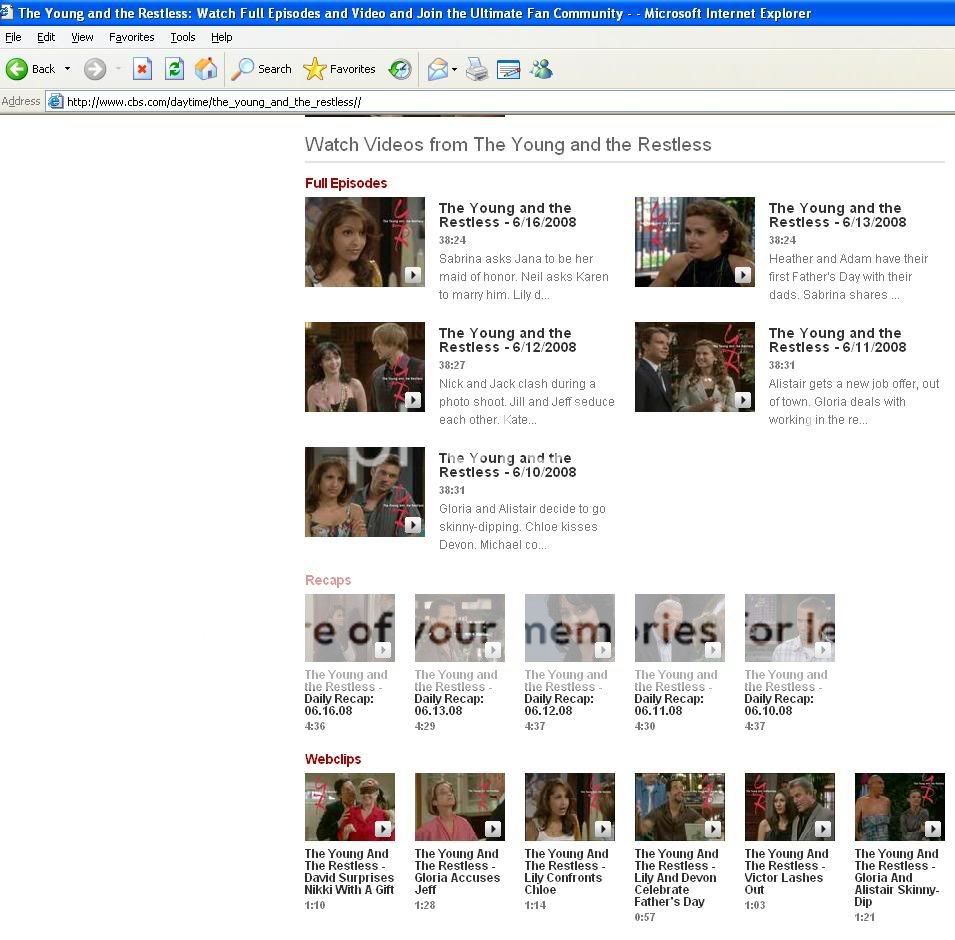This screenshot has width=955, height=940.
Task: Go to the Home page icon
Action: click(x=206, y=69)
